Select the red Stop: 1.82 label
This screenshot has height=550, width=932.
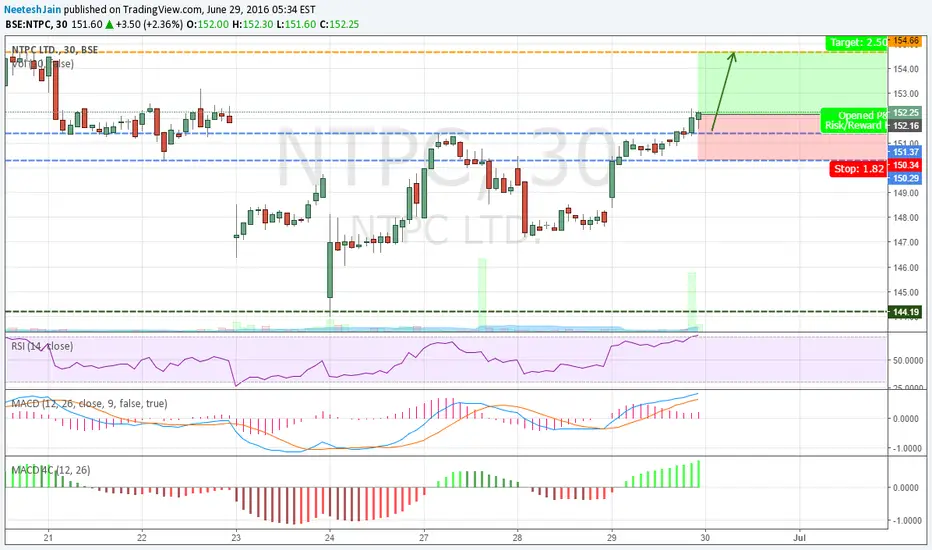pyautogui.click(x=859, y=169)
